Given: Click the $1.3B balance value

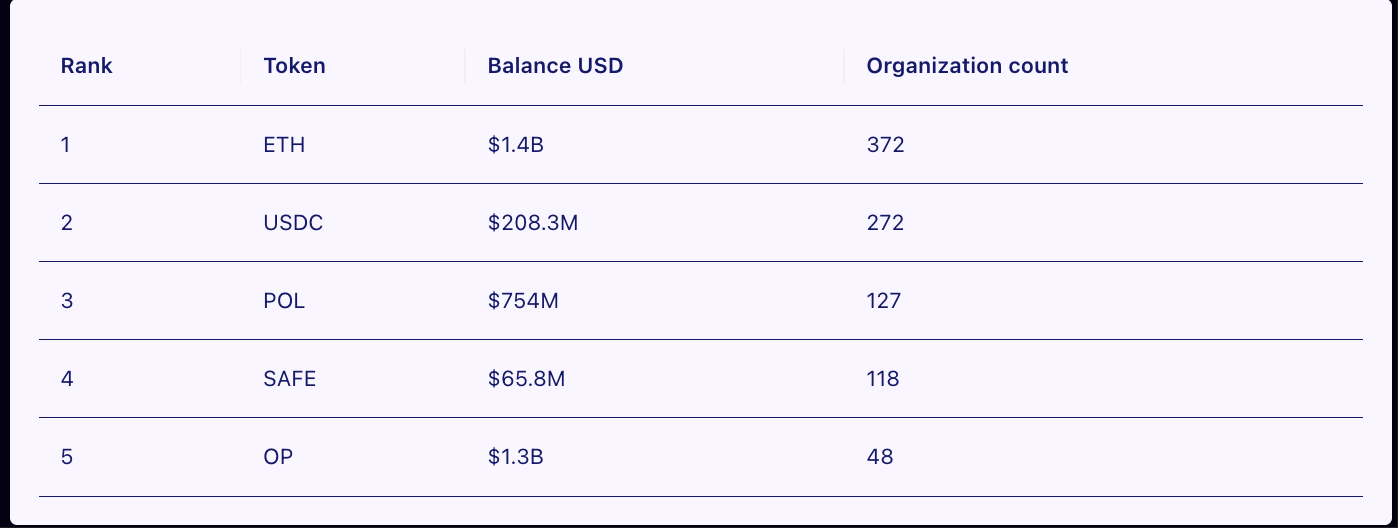Looking at the screenshot, I should (515, 457).
